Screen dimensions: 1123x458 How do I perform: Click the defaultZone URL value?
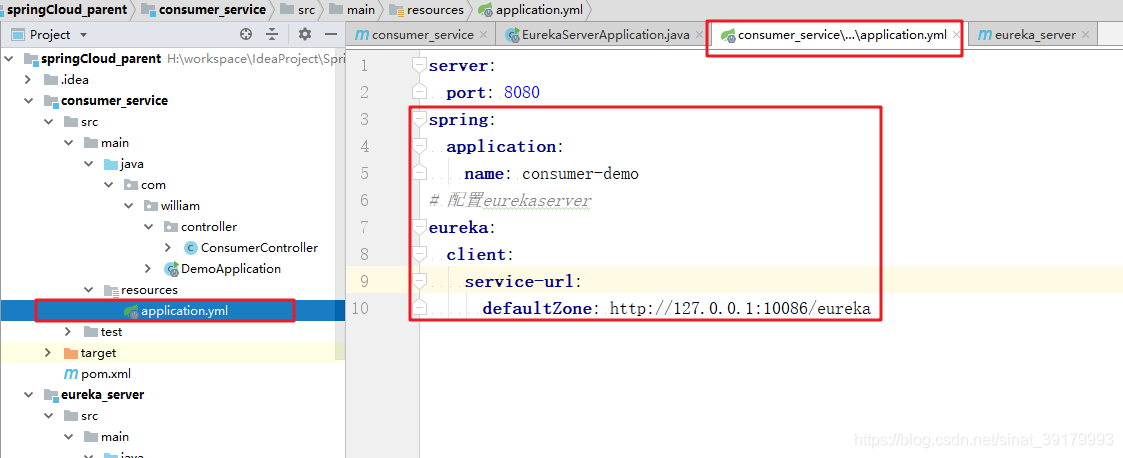(x=740, y=309)
